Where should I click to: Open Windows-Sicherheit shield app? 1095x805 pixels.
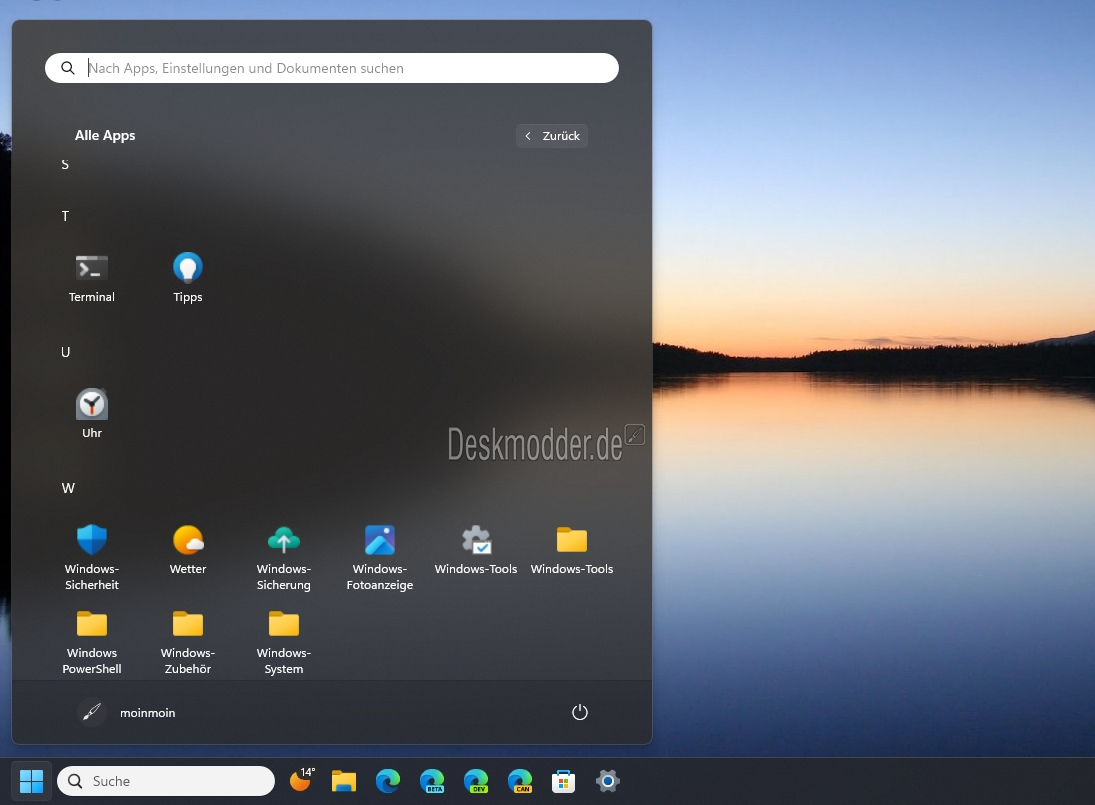point(91,558)
